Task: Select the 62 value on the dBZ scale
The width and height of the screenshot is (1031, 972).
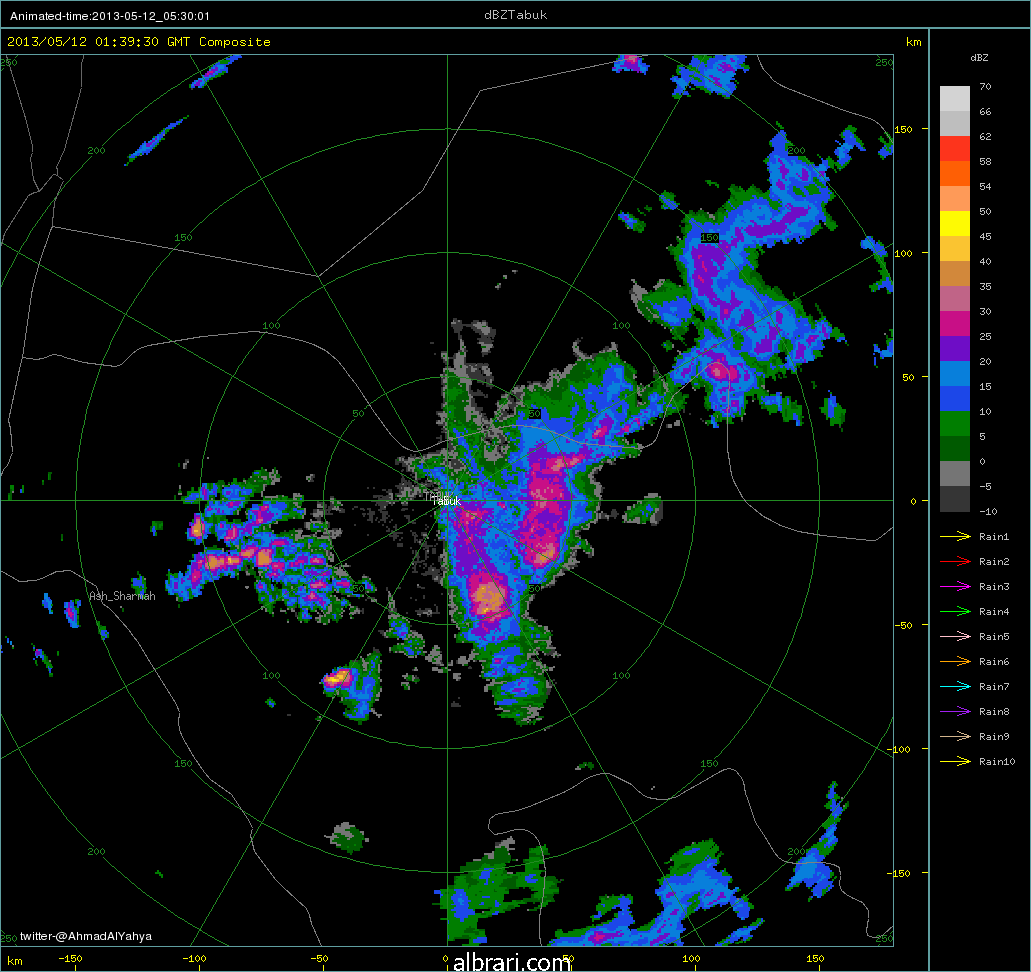Action: pyautogui.click(x=985, y=136)
